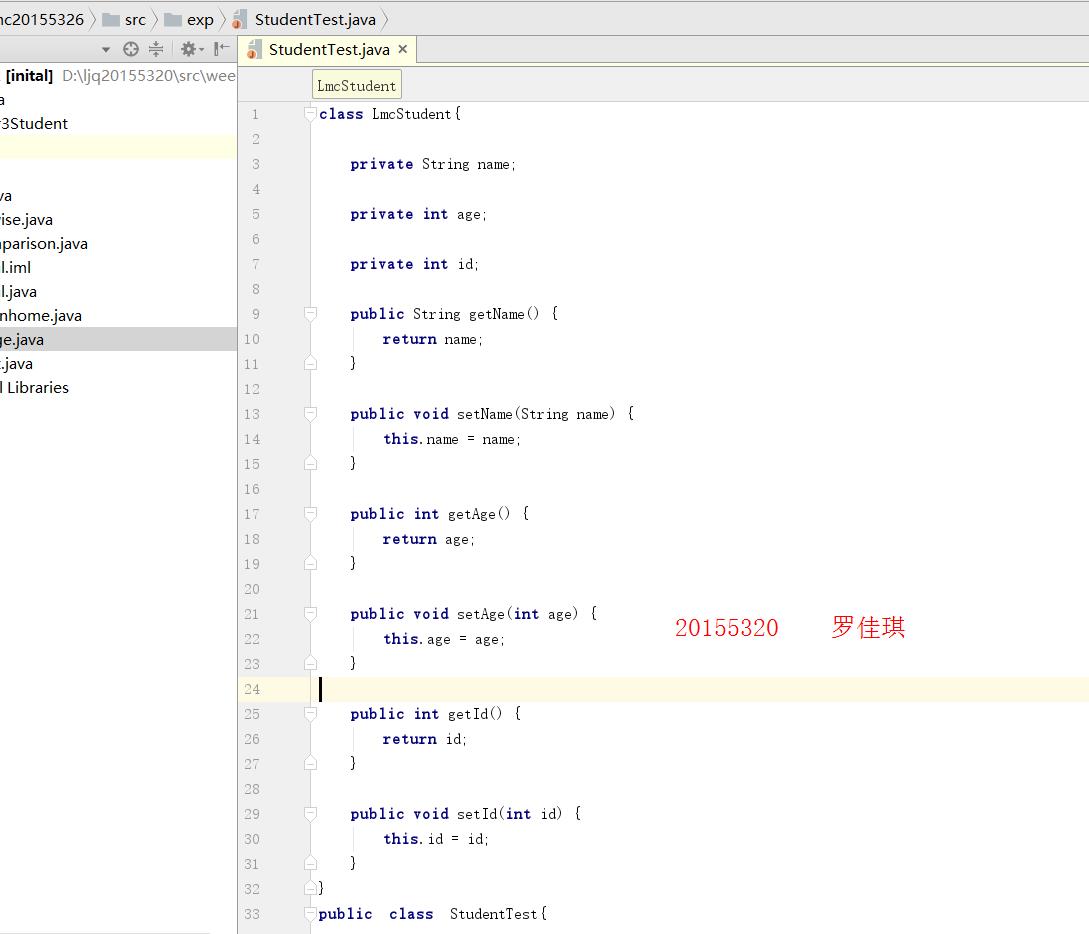Click line number 24 in gutter
The height and width of the screenshot is (934, 1089).
[x=252, y=690]
